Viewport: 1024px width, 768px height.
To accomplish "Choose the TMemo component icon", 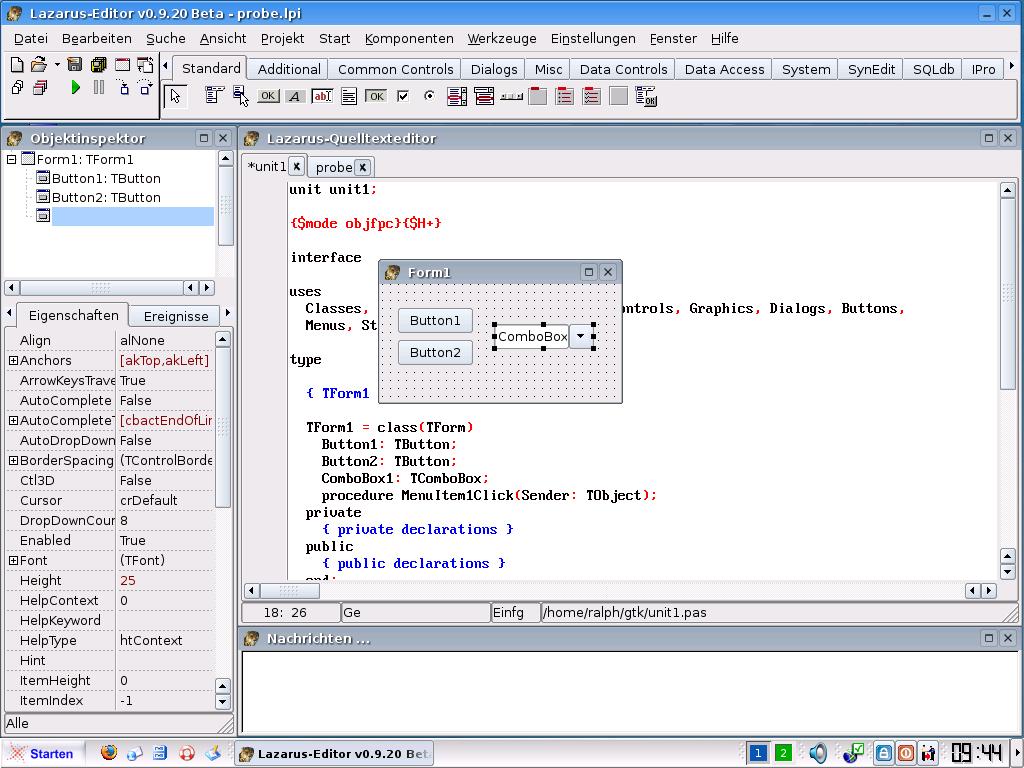I will coord(349,97).
